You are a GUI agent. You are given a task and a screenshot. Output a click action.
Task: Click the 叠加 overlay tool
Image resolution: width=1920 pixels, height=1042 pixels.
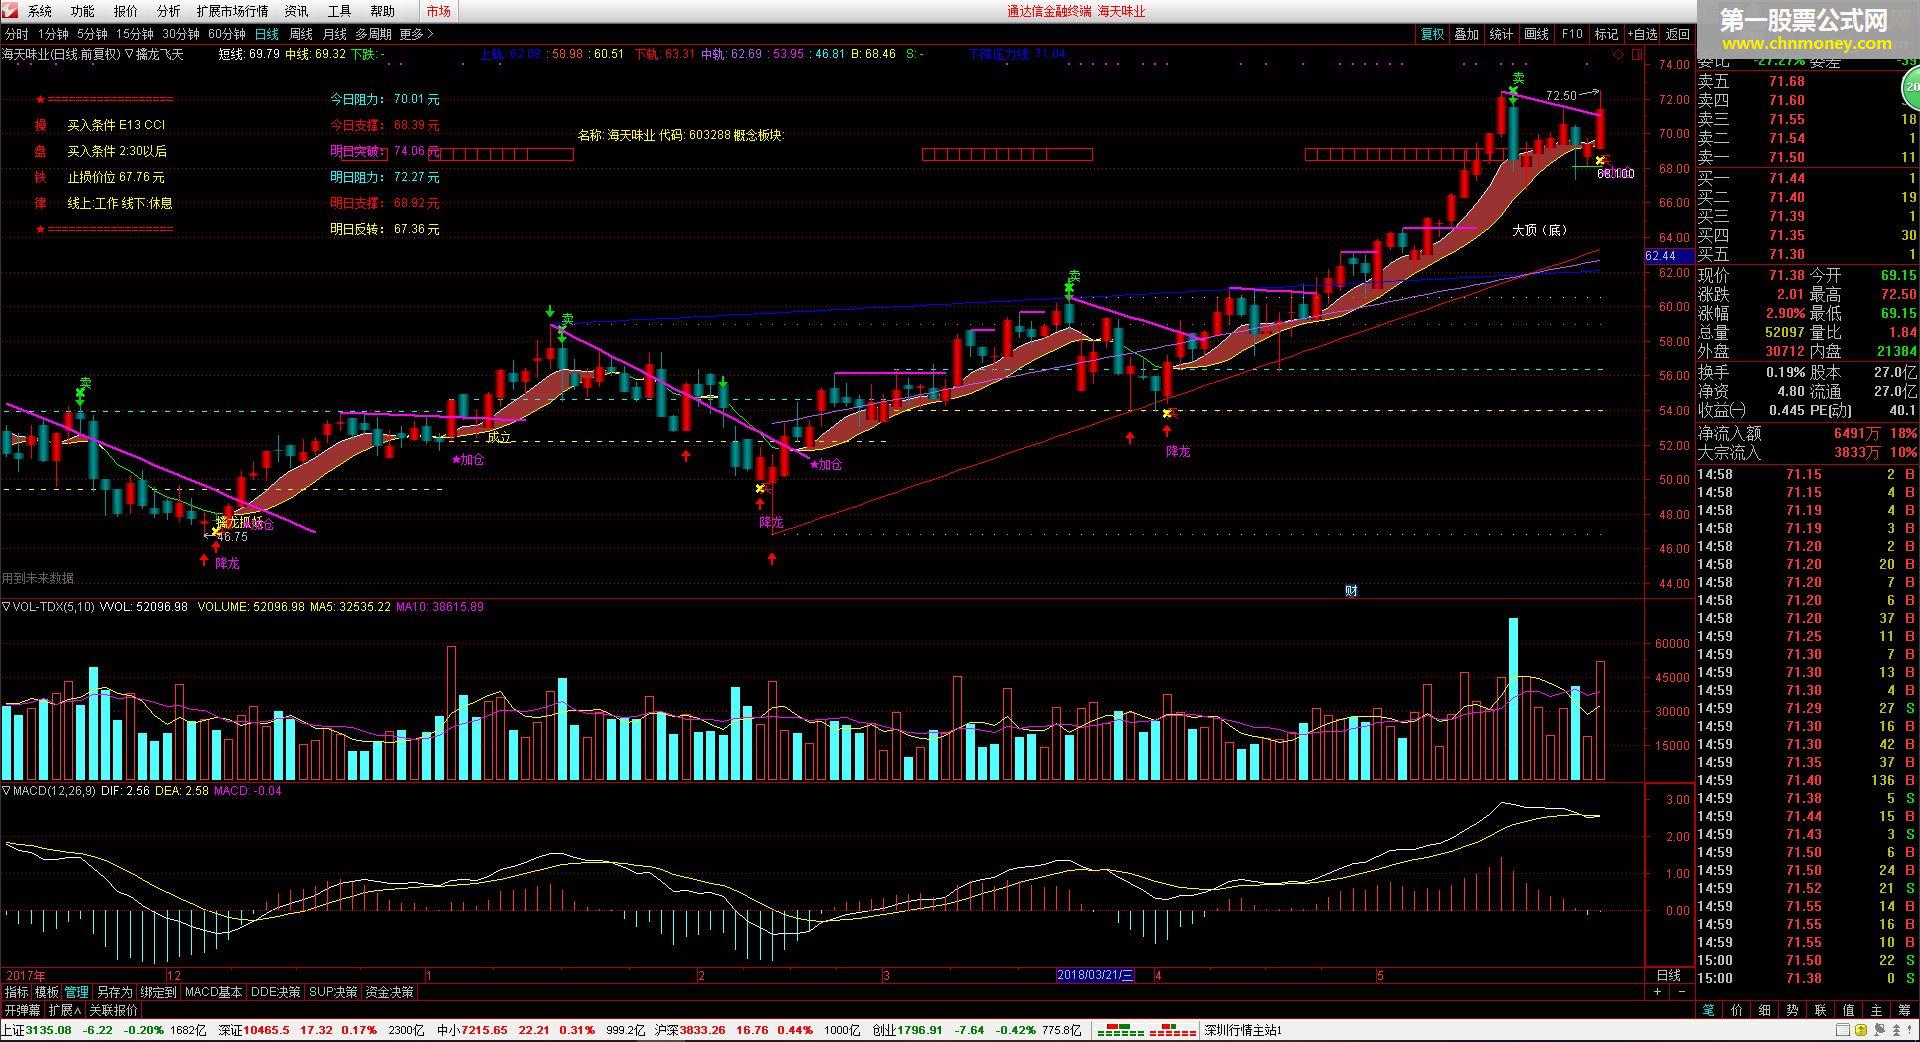pos(1466,34)
